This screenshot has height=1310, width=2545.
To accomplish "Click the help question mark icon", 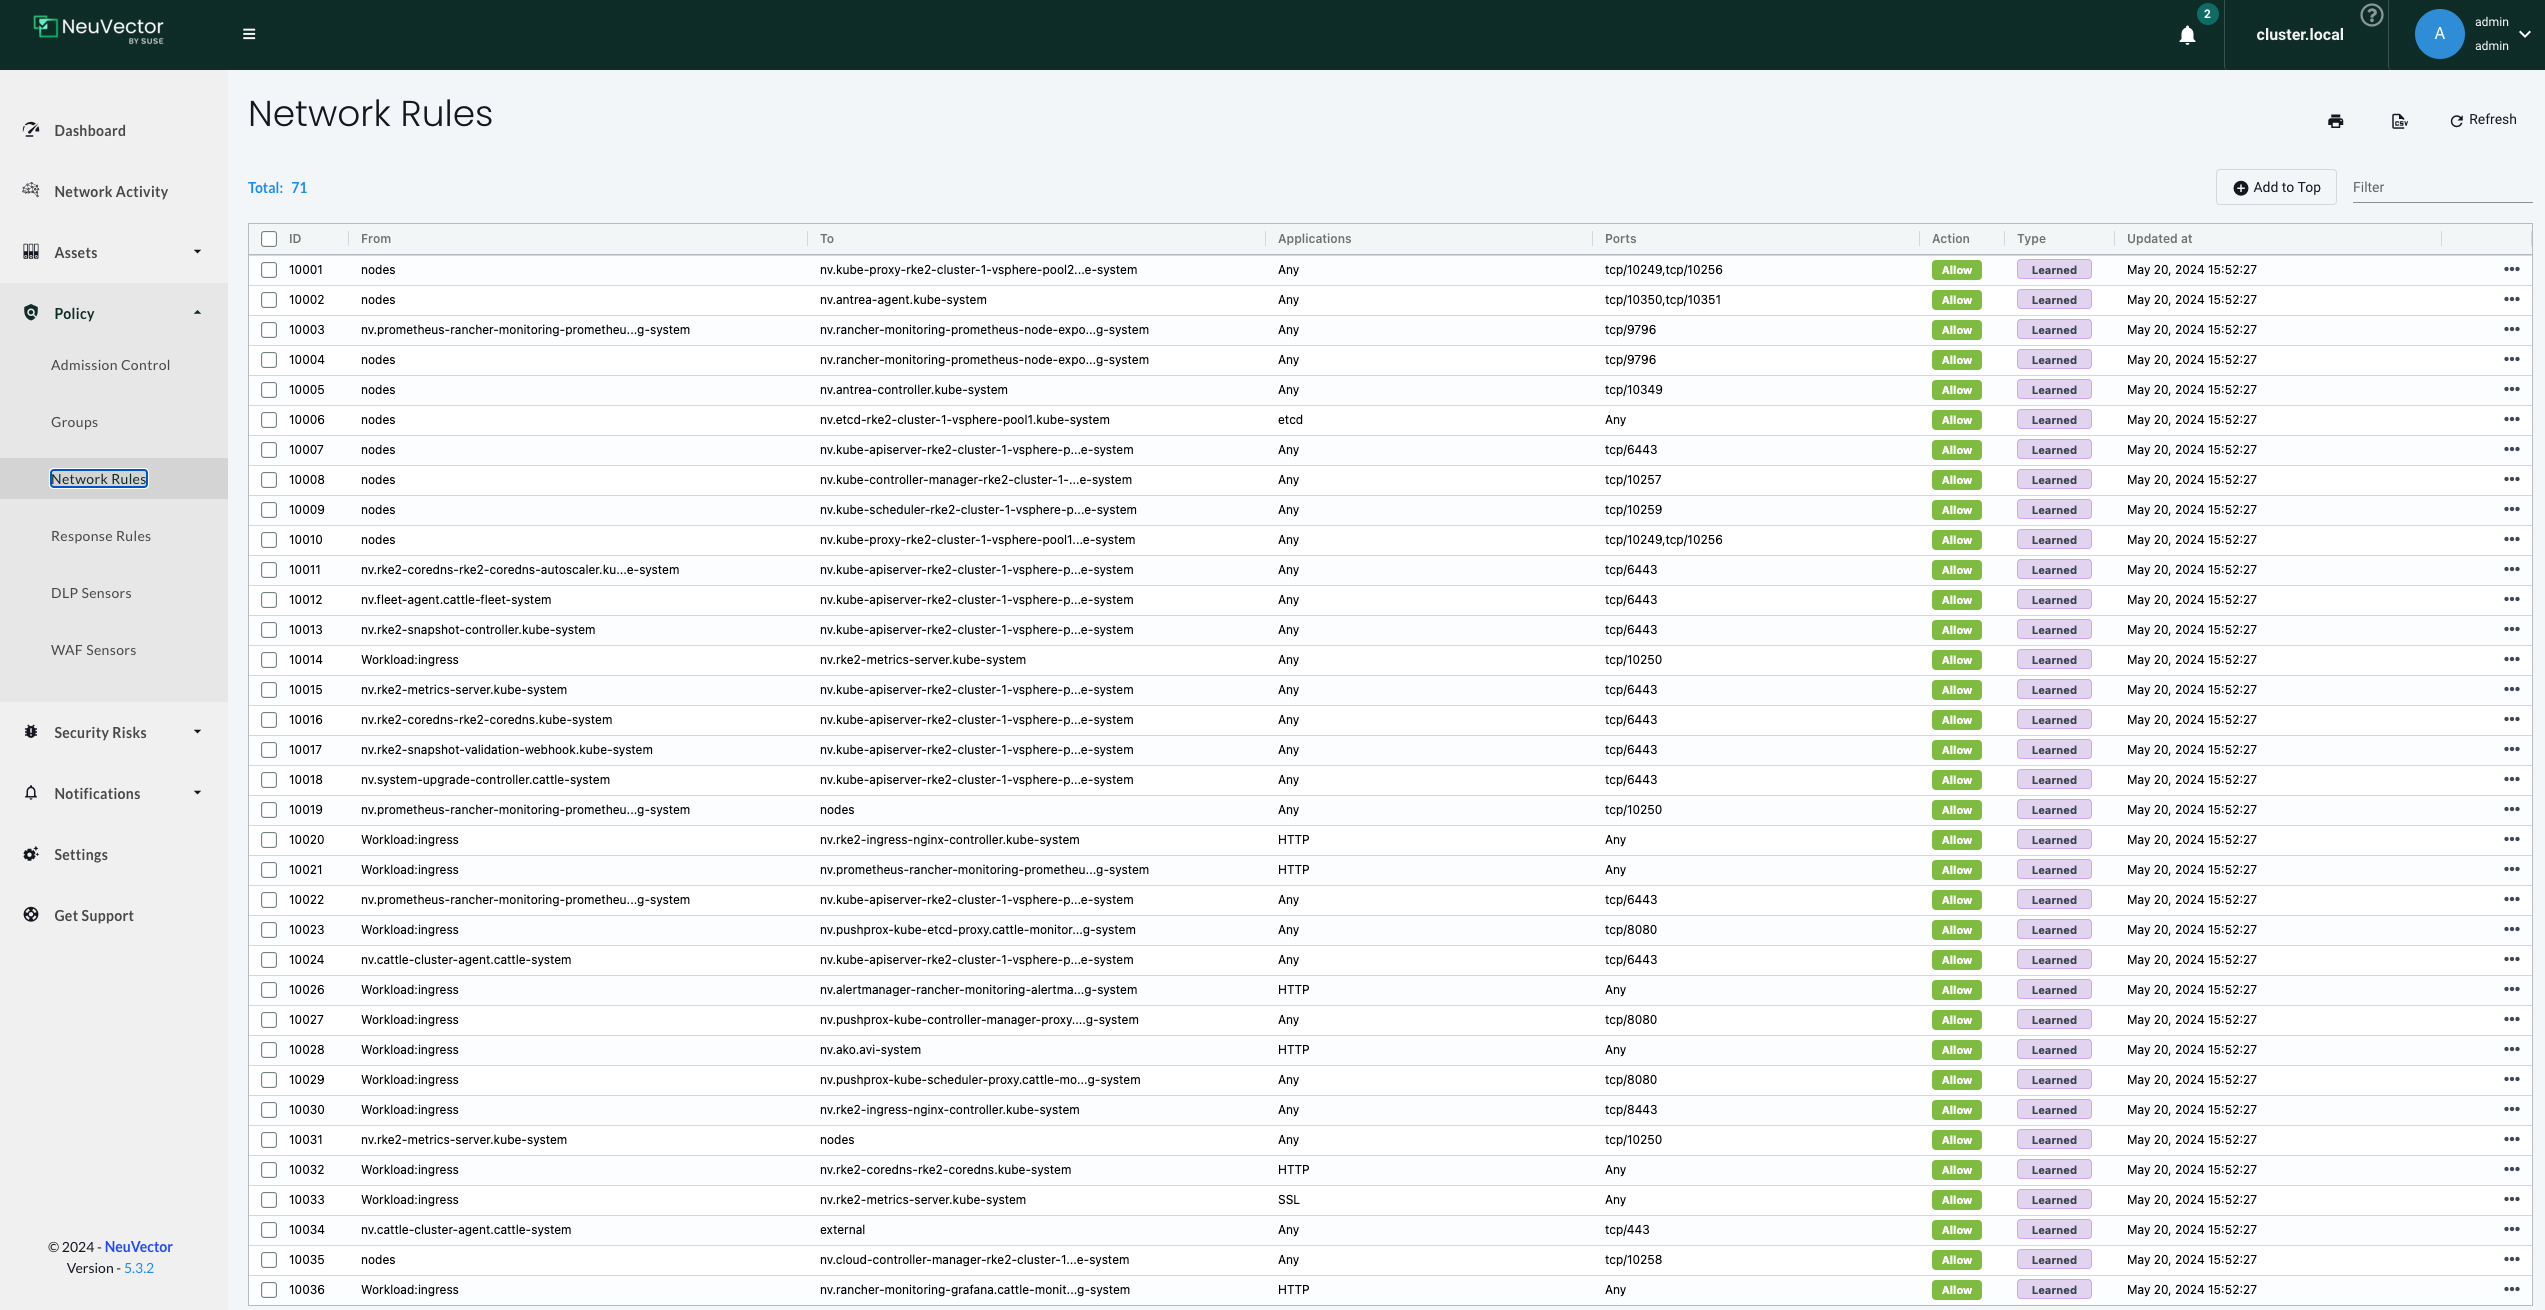I will point(2371,15).
